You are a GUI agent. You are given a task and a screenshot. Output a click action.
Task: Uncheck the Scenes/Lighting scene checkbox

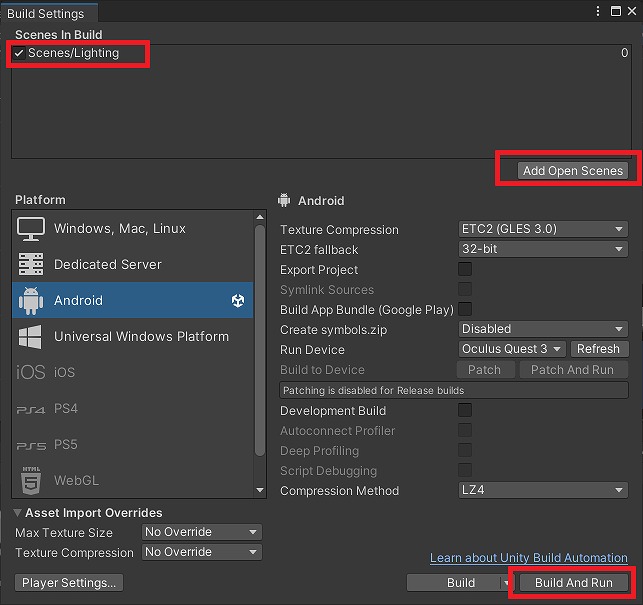(19, 53)
